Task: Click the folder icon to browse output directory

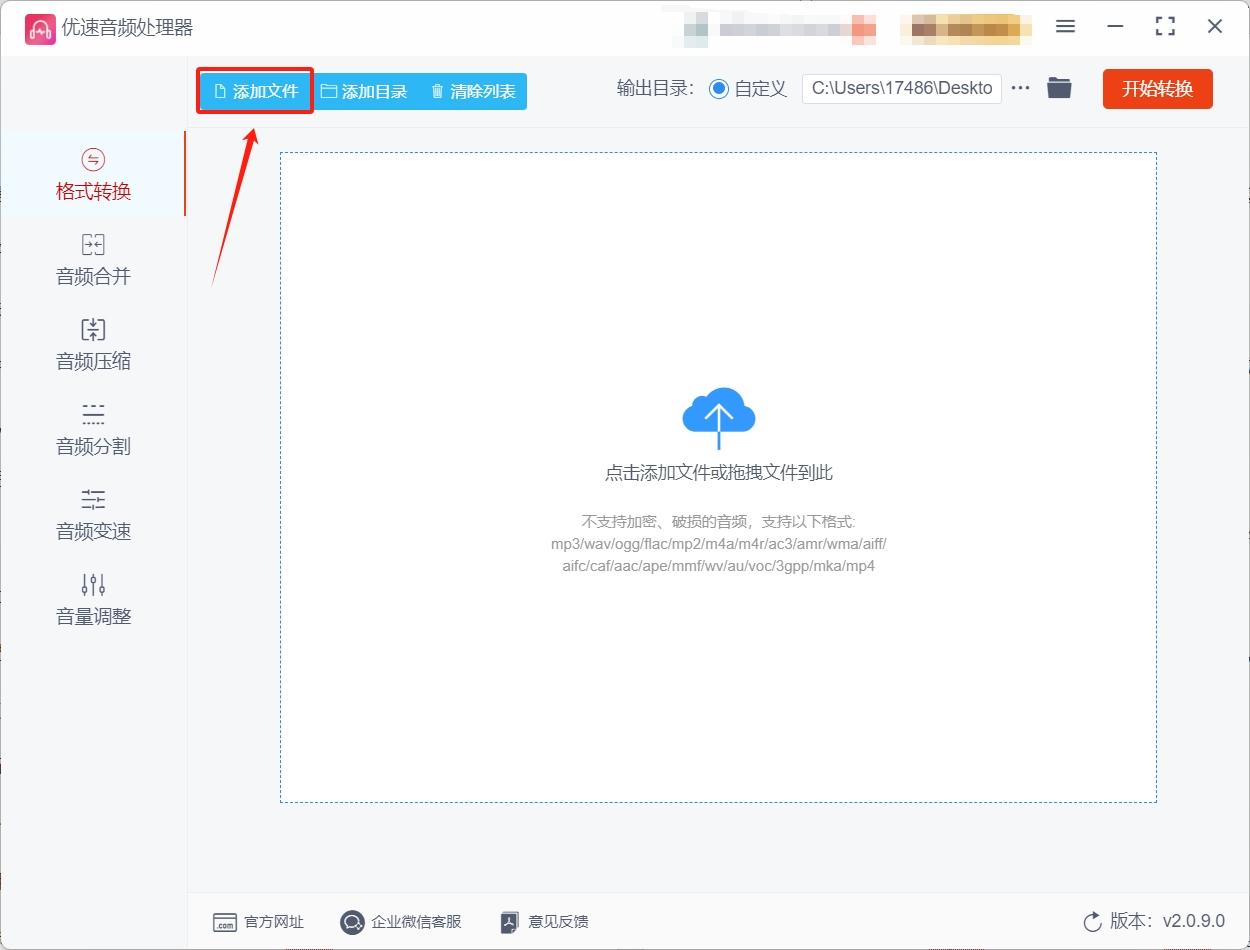Action: [1059, 88]
